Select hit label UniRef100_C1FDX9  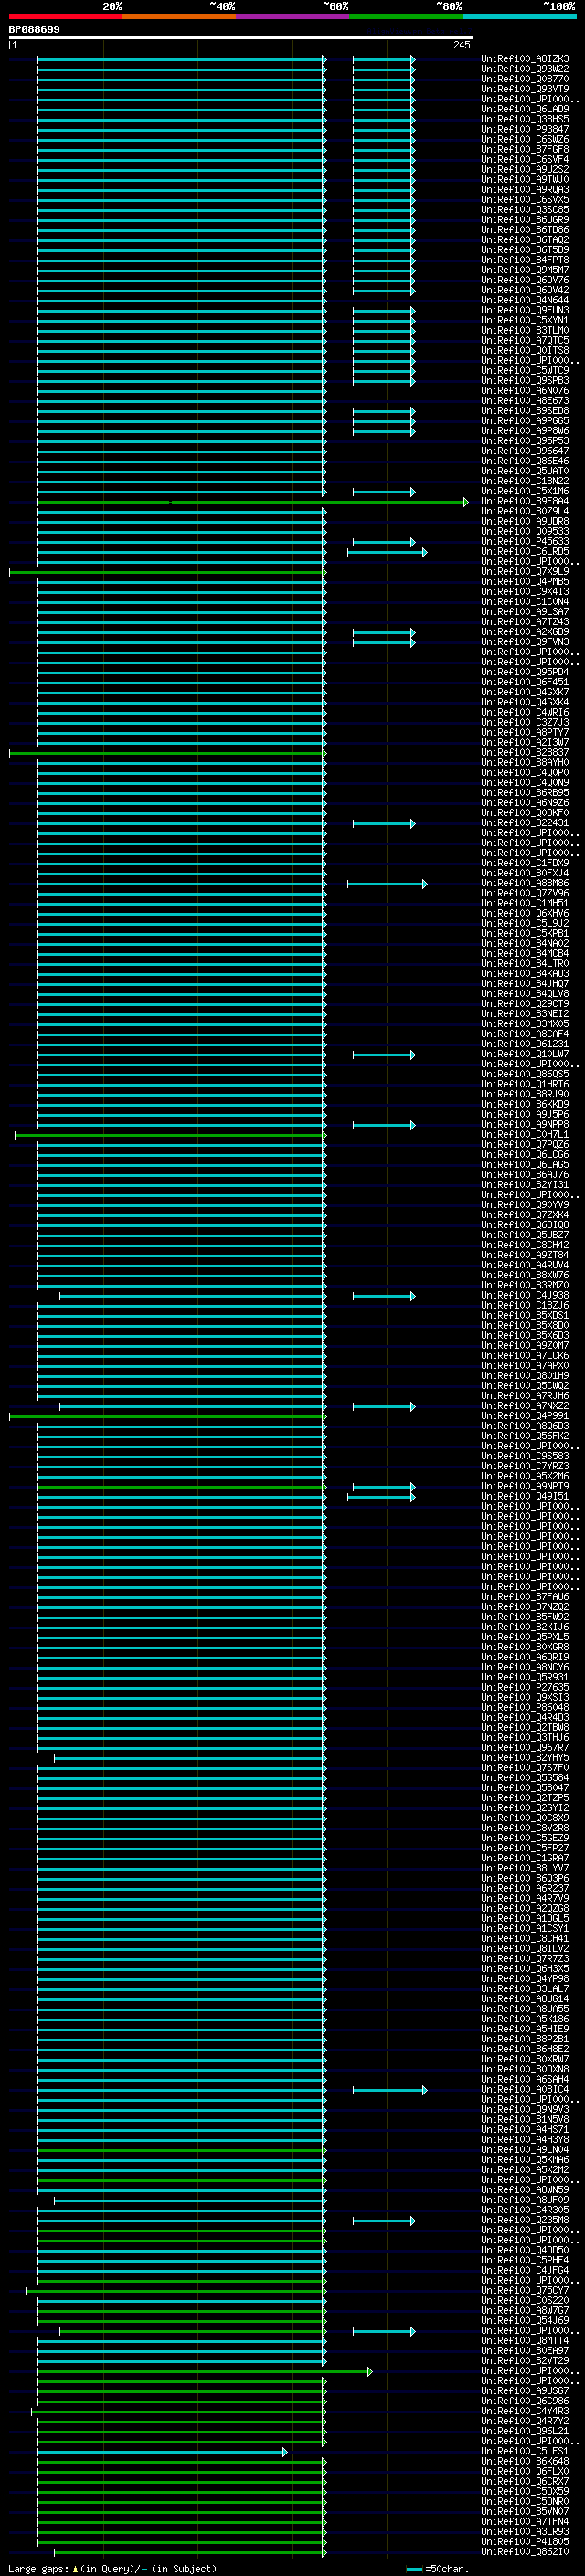(525, 863)
